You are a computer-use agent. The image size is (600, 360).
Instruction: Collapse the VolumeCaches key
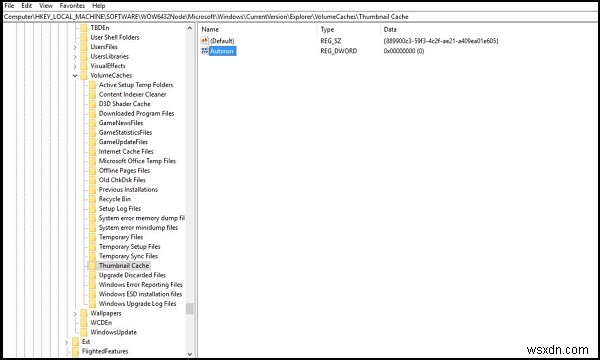(75, 76)
